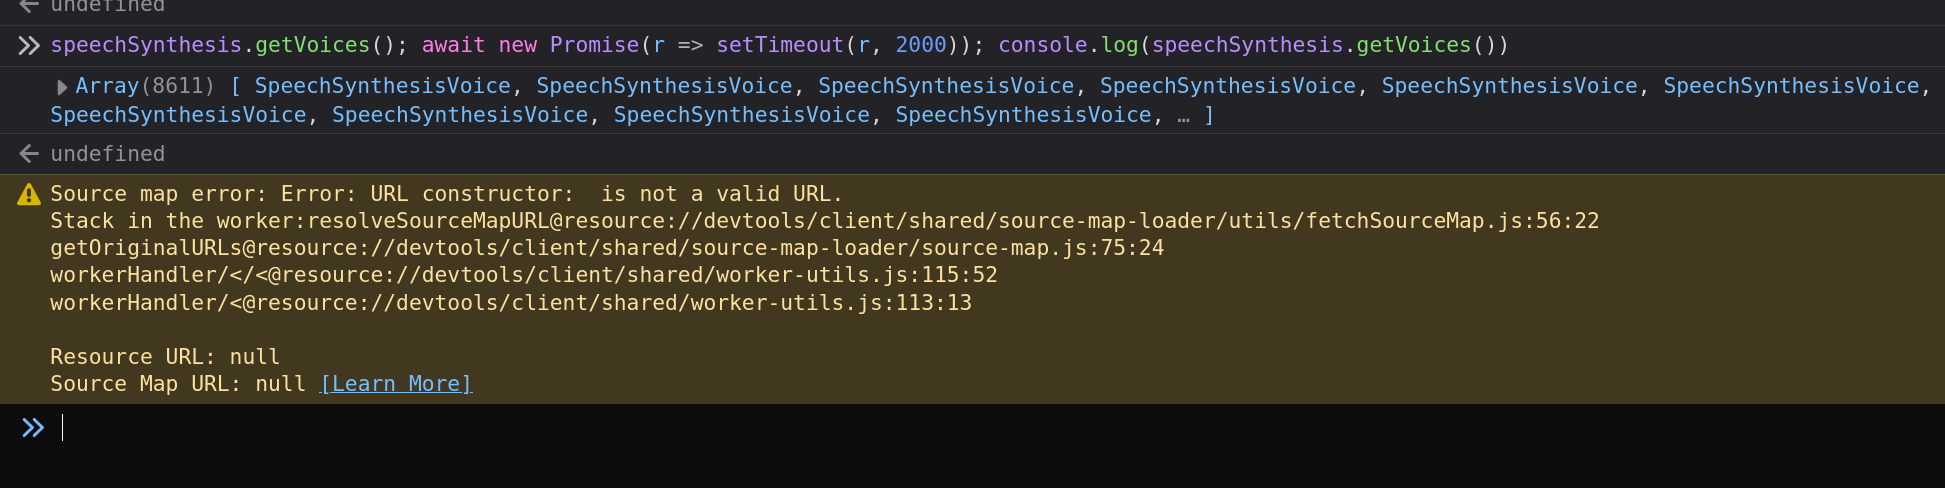Click the Resource URL: null line
The height and width of the screenshot is (488, 1945).
click(x=165, y=357)
